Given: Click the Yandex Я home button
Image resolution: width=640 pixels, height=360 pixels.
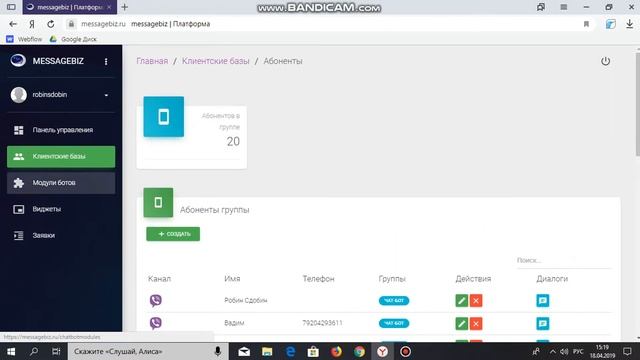Looking at the screenshot, I should pyautogui.click(x=32, y=24).
